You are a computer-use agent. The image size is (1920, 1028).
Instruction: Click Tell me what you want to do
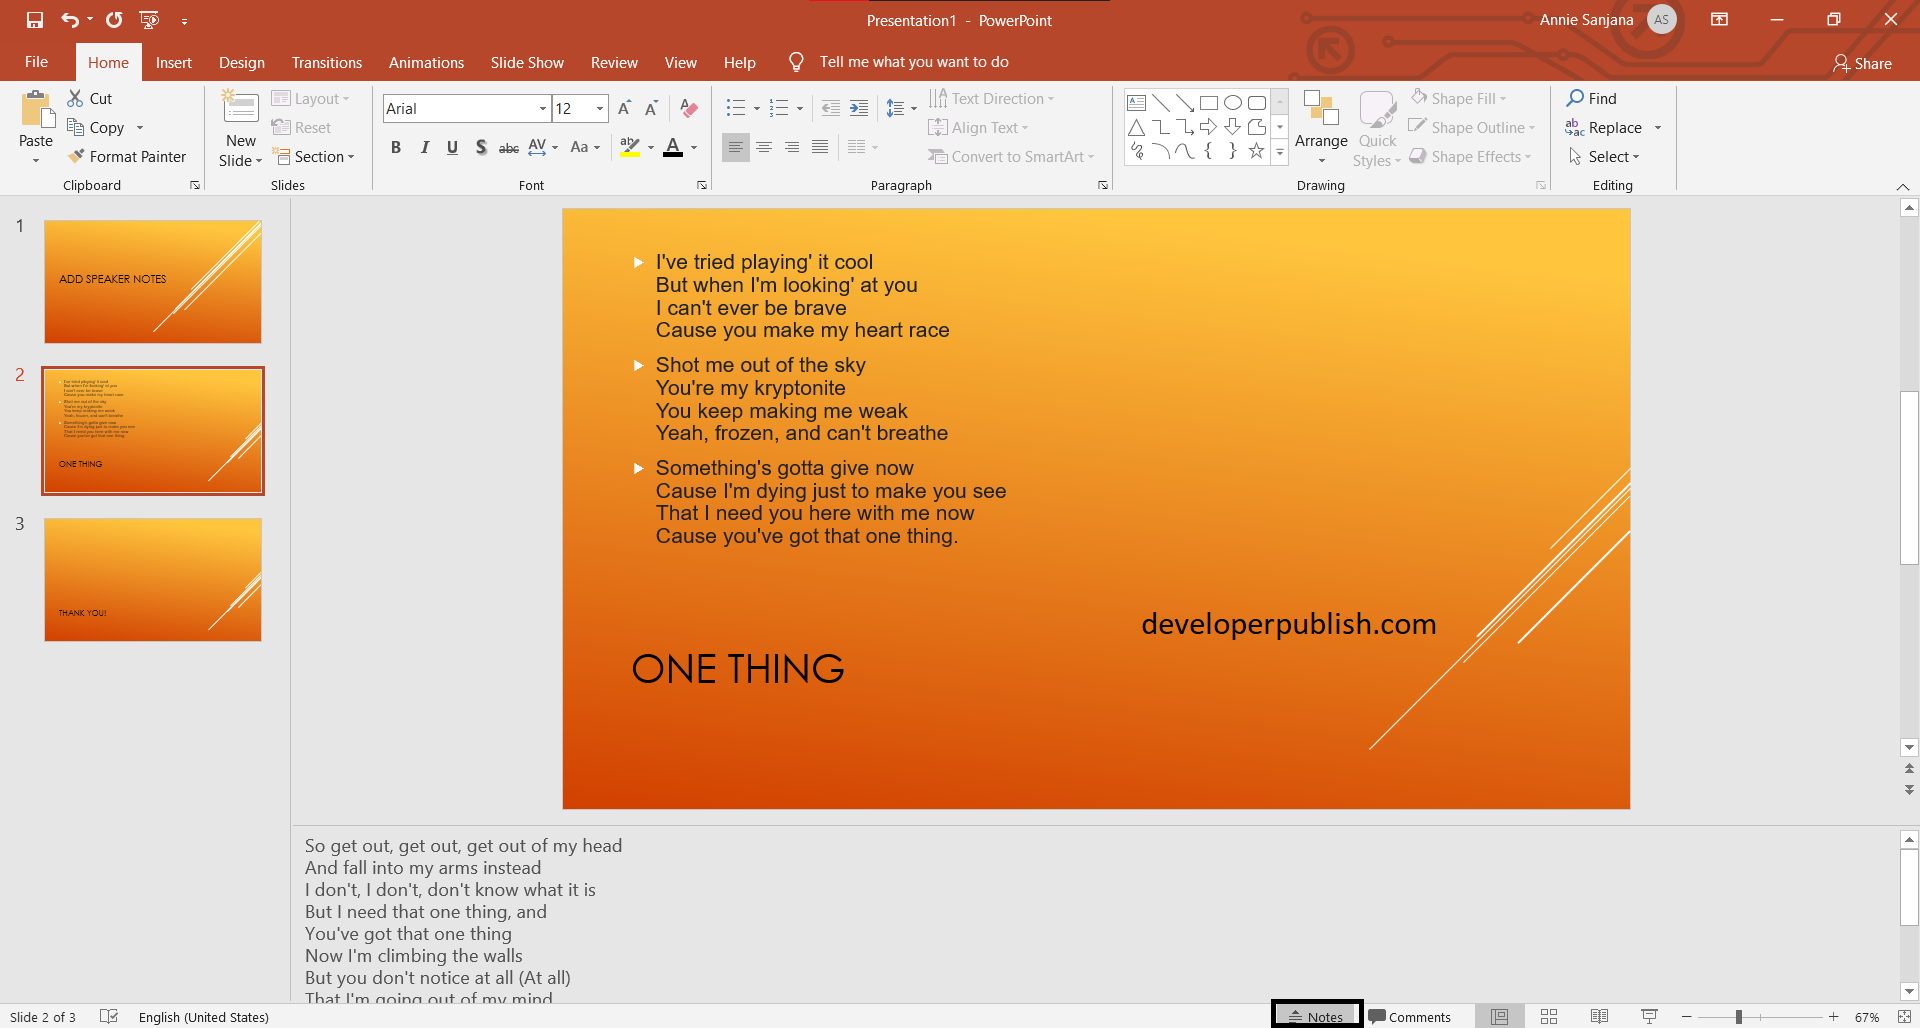pyautogui.click(x=915, y=61)
